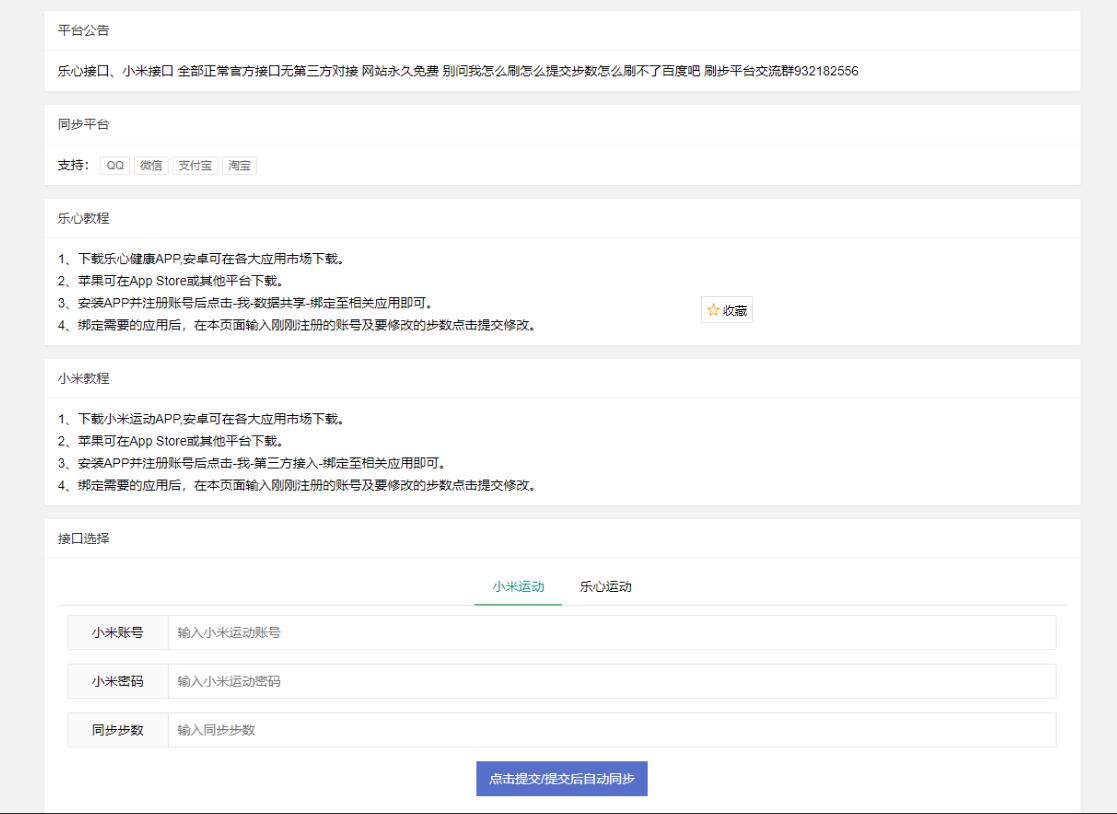1117x814 pixels.
Task: Select the 微信 platform tag
Action: [x=151, y=166]
